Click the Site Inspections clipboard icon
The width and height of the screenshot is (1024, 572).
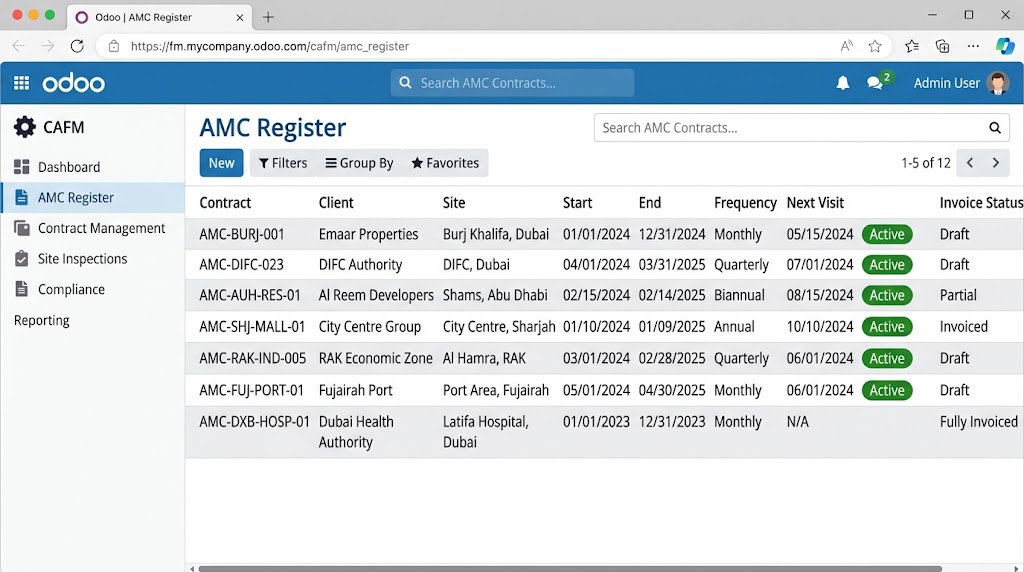(x=22, y=259)
